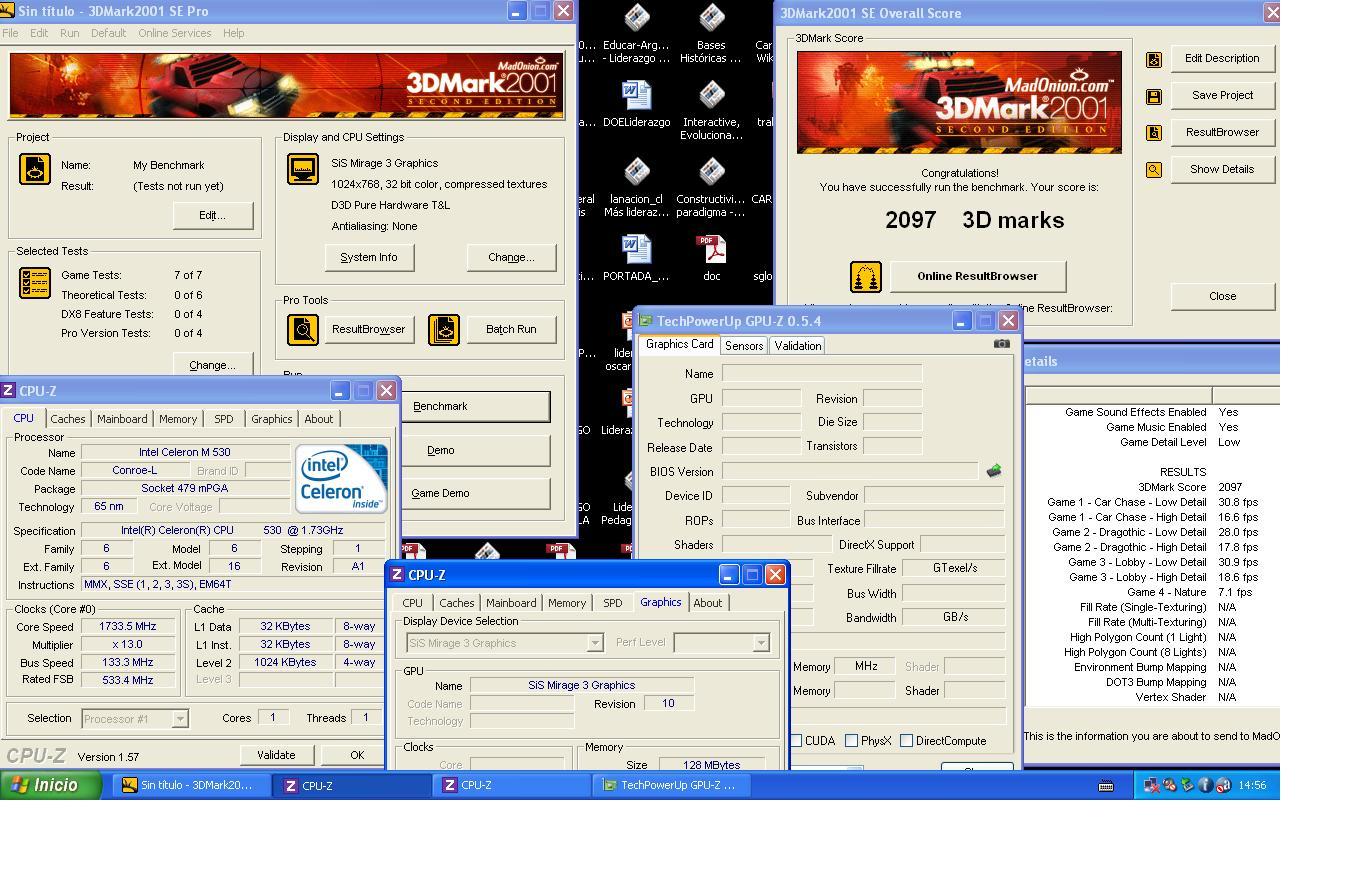The image size is (1365, 886).
Task: Click the GPU-Z title bar icon
Action: point(646,321)
